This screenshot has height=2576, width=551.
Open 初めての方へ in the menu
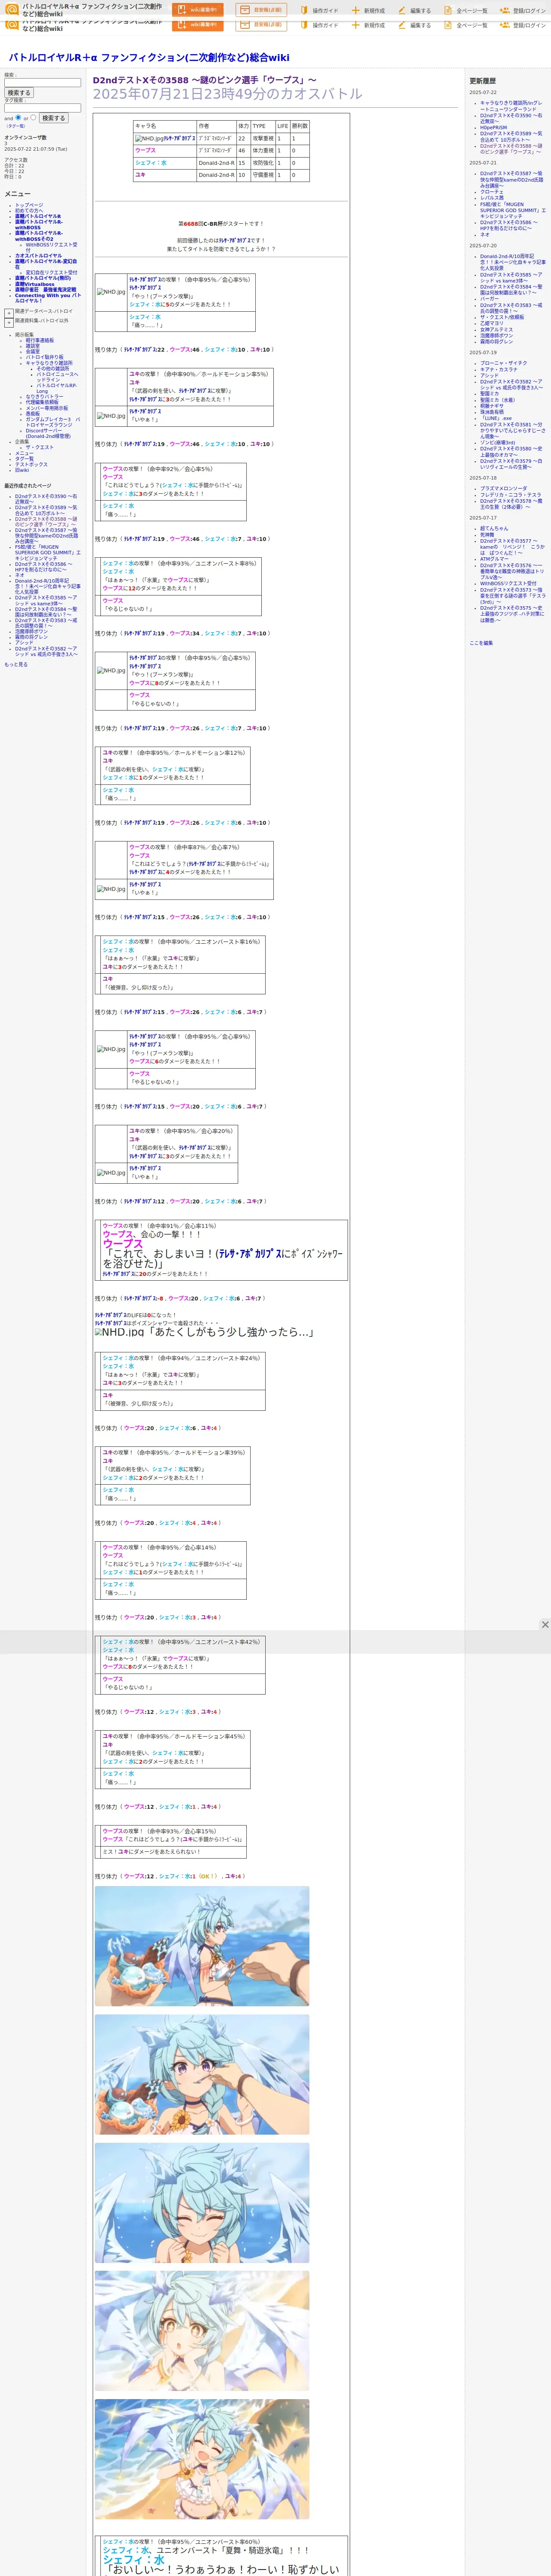click(29, 210)
